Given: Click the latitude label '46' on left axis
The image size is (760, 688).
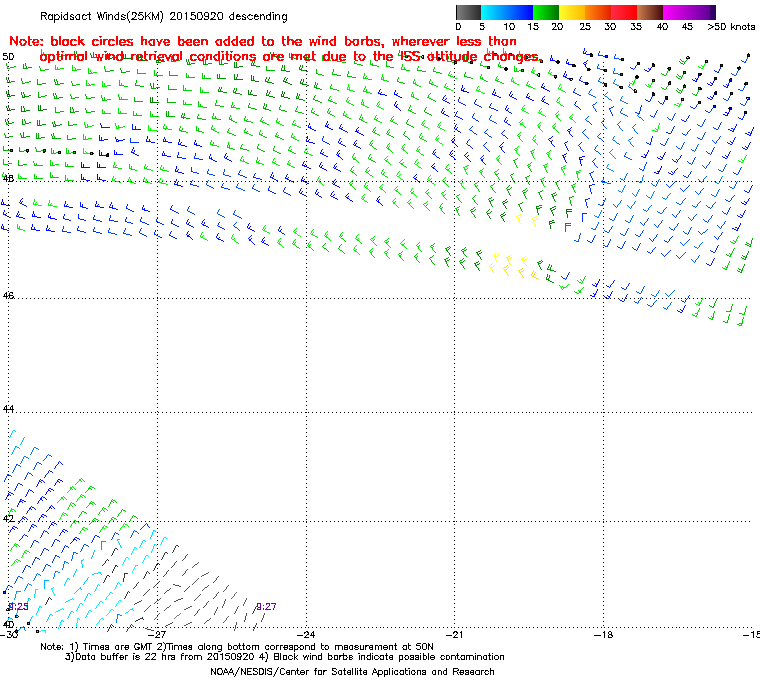Looking at the screenshot, I should click(x=8, y=295).
